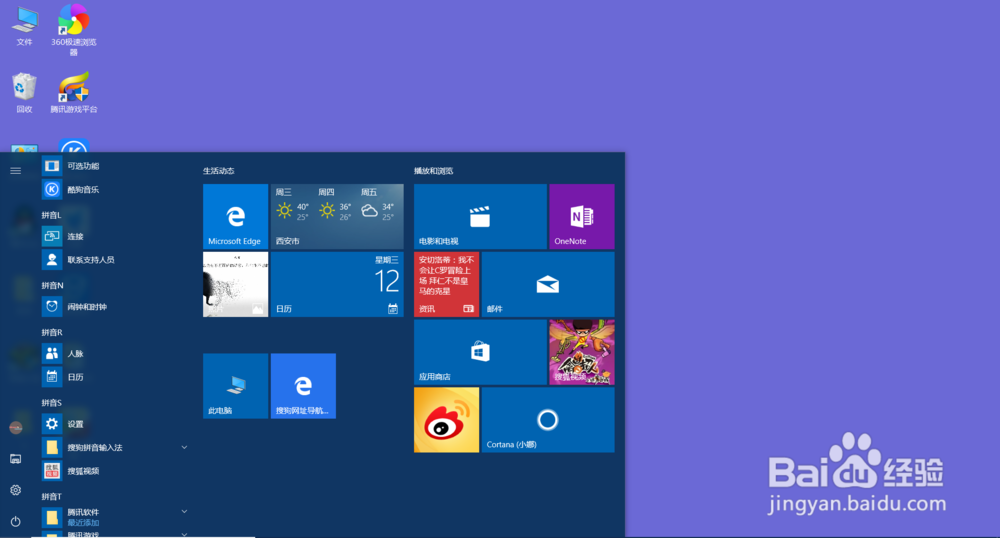Open 闹钟和时钟 in the app list
The image size is (1000, 538).
point(115,307)
